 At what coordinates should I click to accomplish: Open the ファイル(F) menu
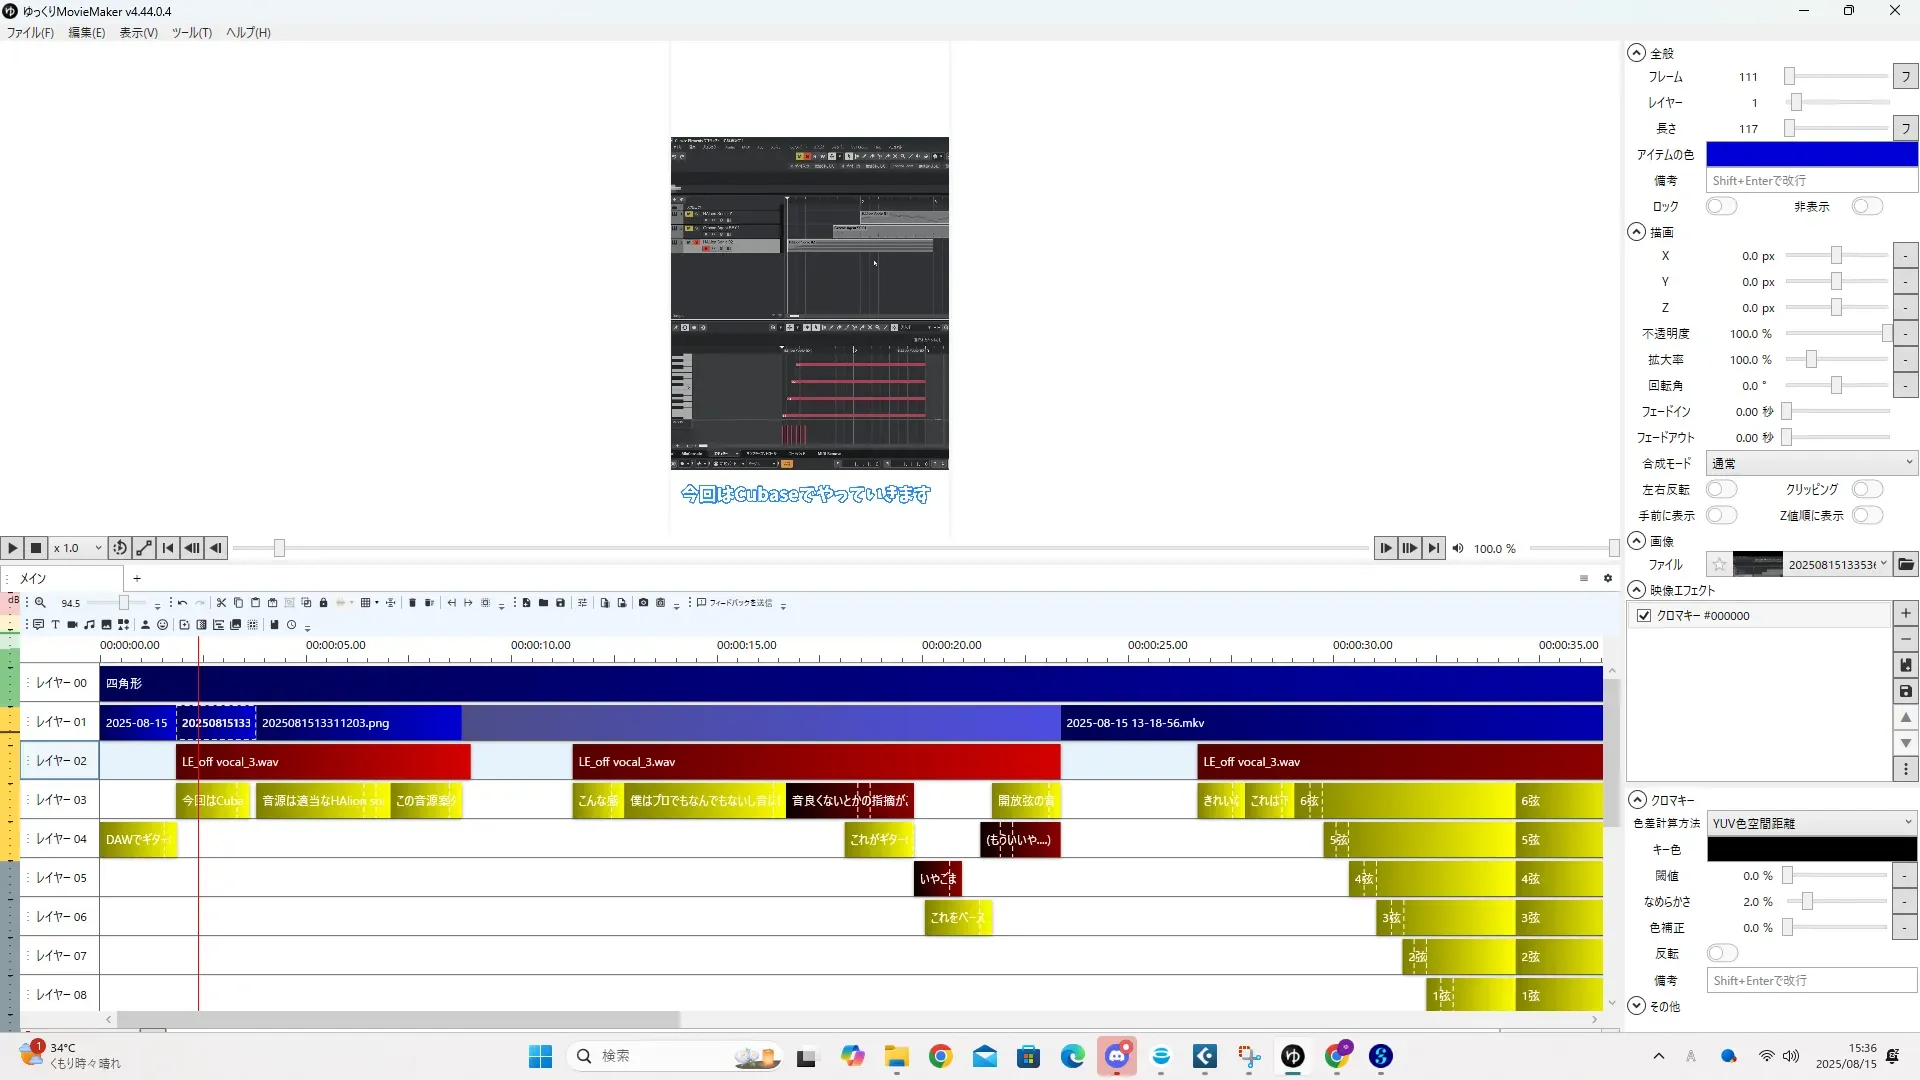30,33
